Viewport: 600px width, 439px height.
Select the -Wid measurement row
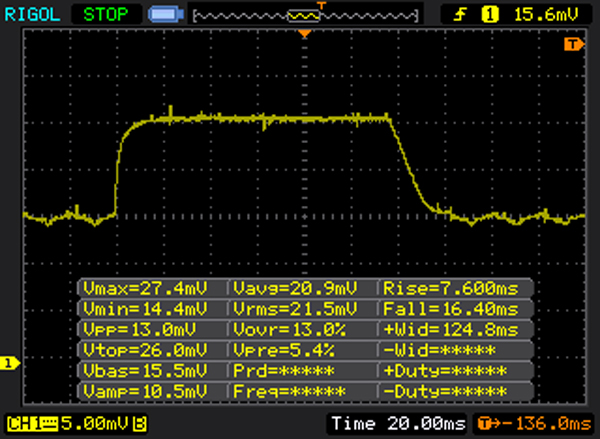440,350
